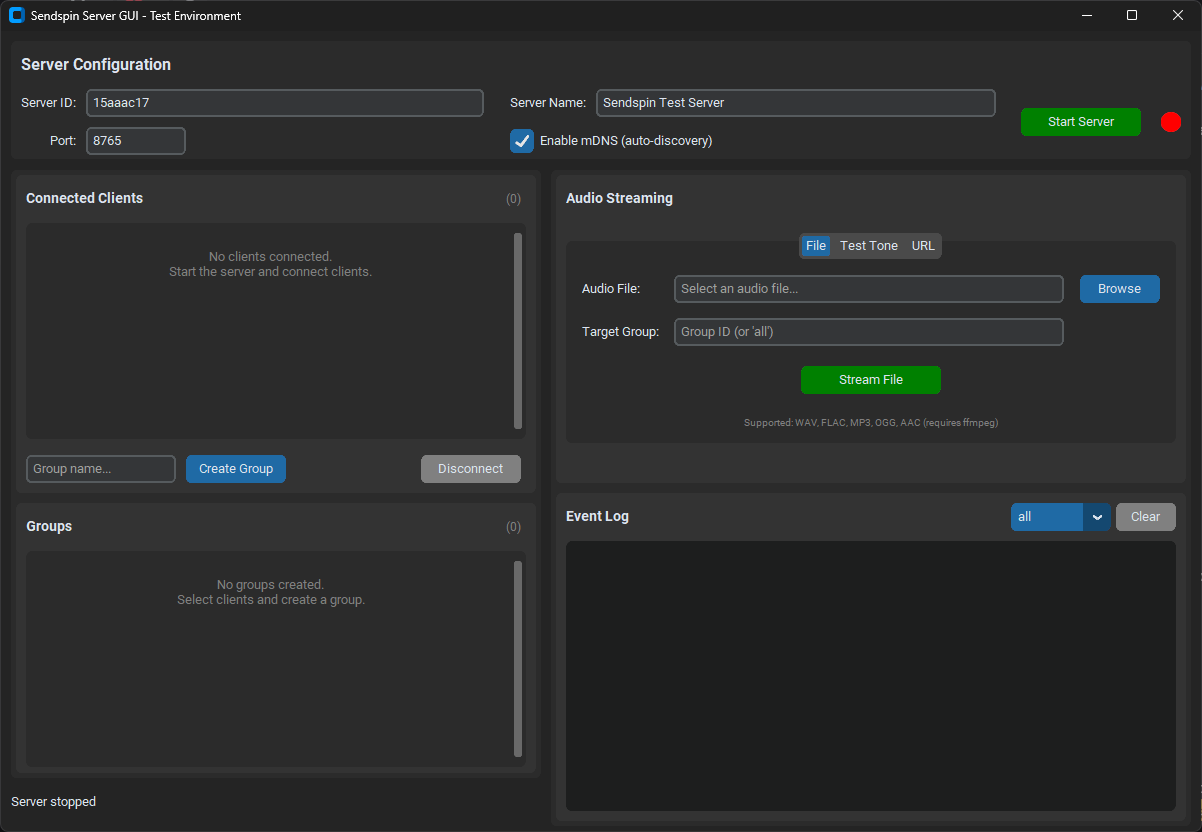This screenshot has width=1202, height=832.
Task: Click the Target Group ID field
Action: click(869, 332)
